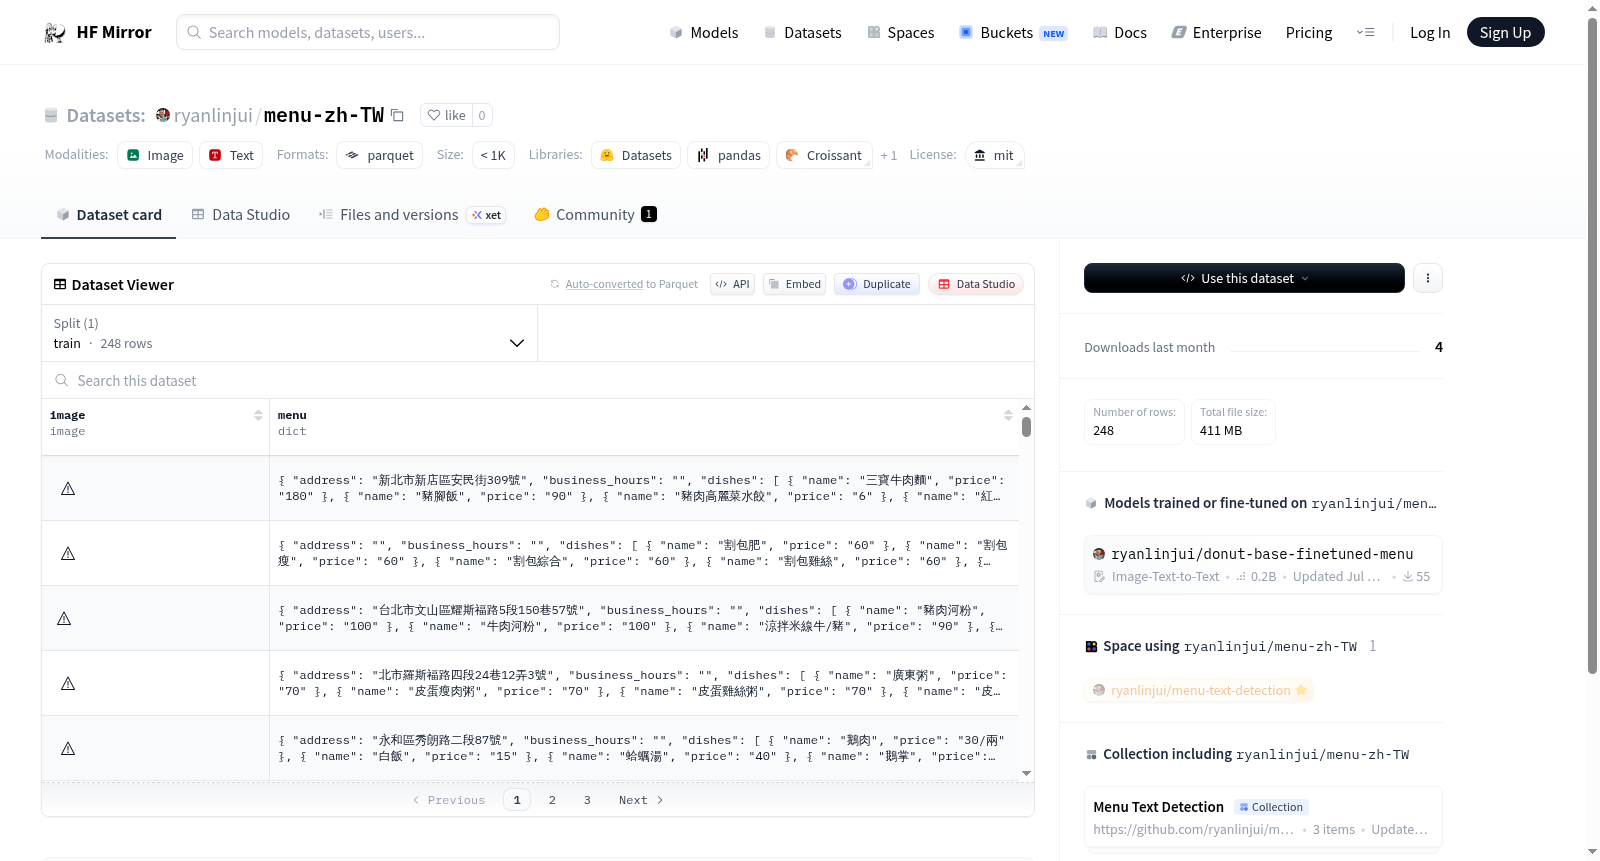Open the Use this dataset dropdown
Image resolution: width=1600 pixels, height=861 pixels.
1244,278
